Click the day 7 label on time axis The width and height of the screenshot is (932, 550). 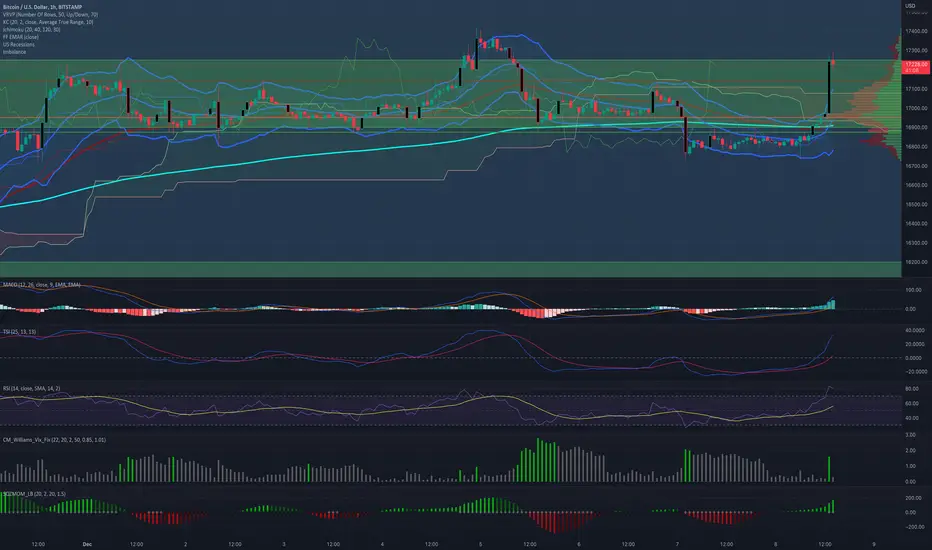(677, 544)
